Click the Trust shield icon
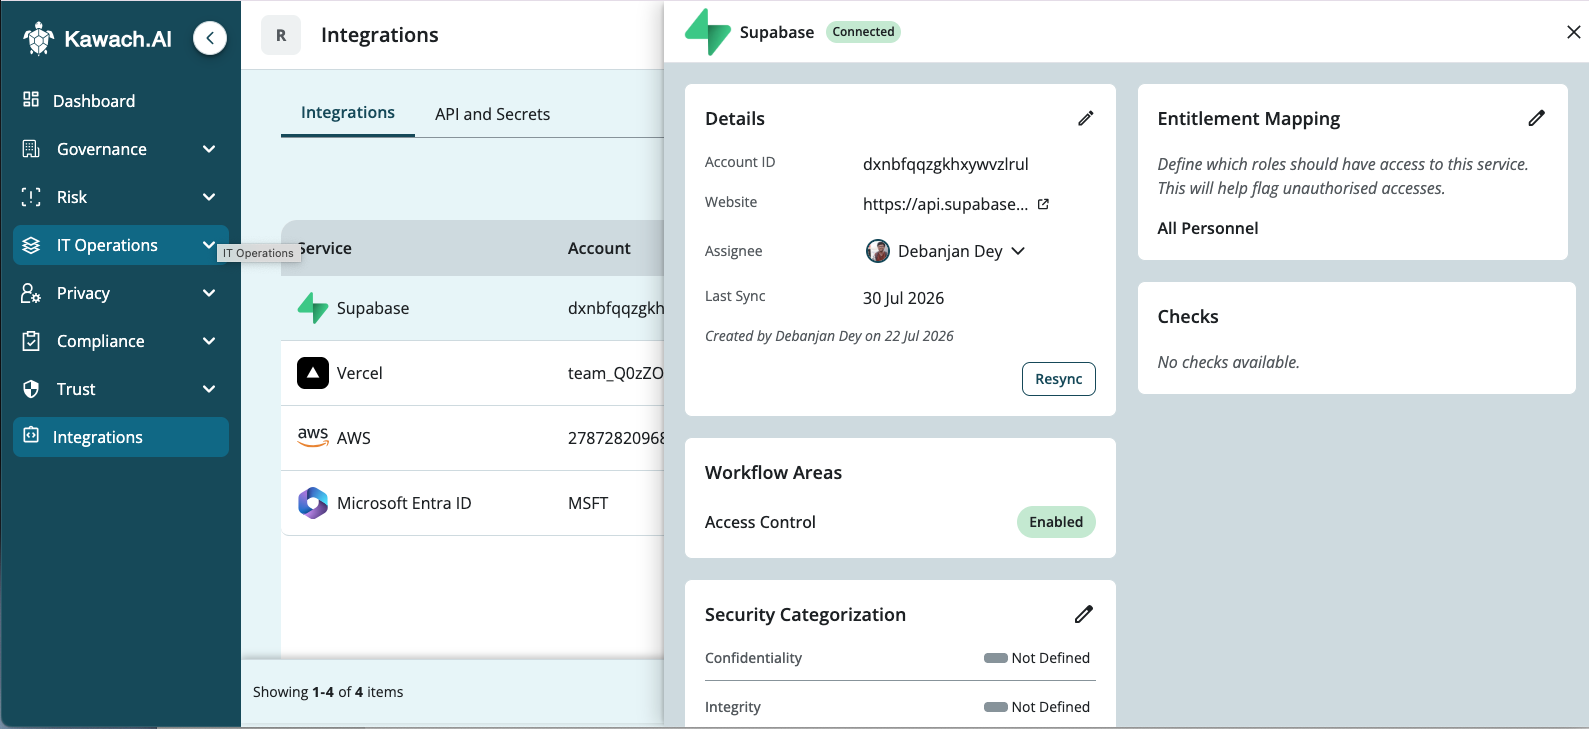 pyautogui.click(x=31, y=389)
